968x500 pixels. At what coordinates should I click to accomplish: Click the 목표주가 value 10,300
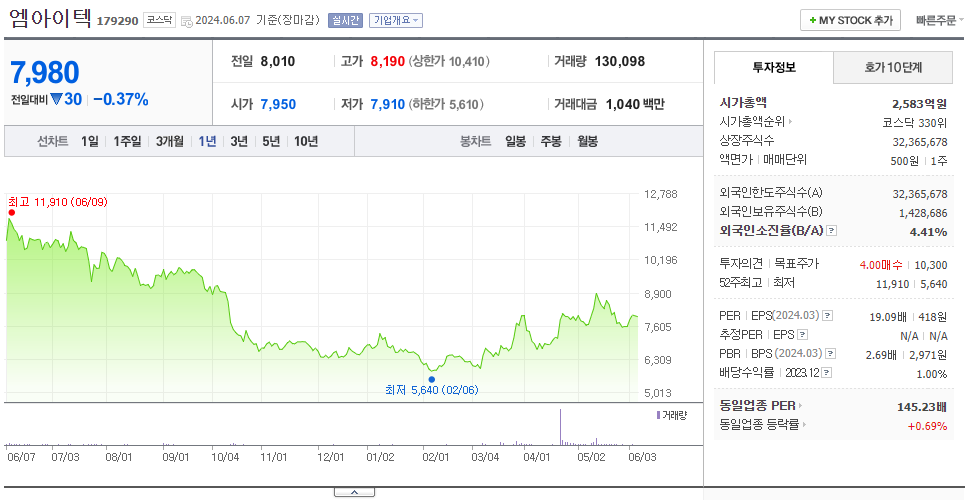click(931, 265)
